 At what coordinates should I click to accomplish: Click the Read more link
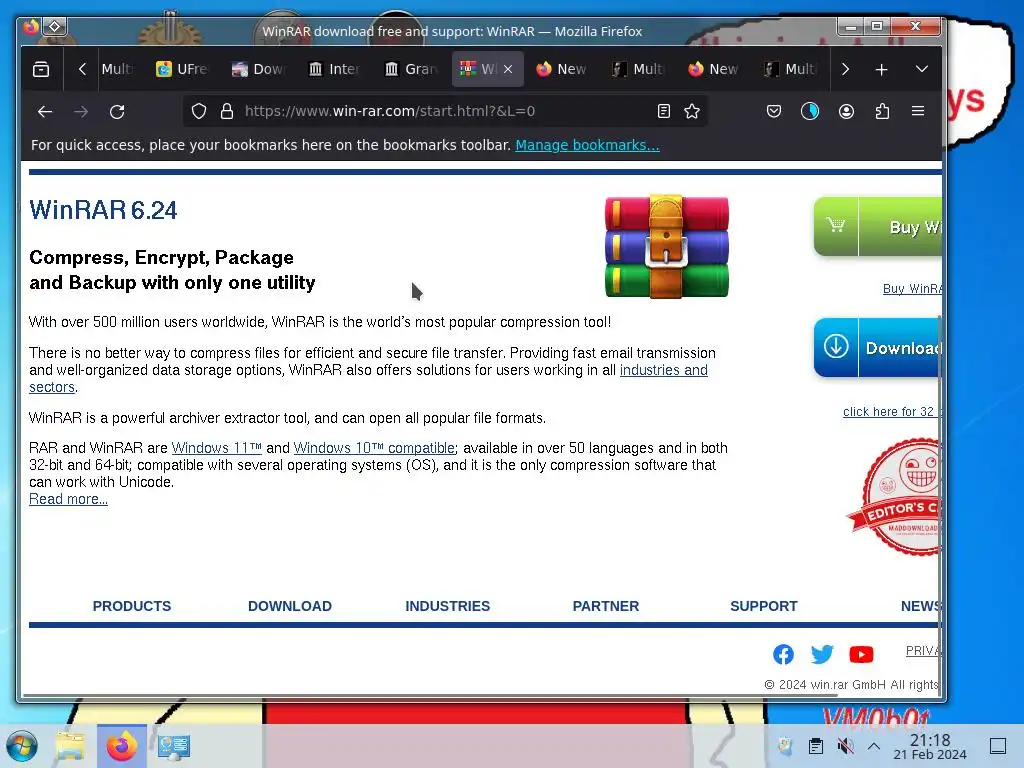tap(69, 499)
